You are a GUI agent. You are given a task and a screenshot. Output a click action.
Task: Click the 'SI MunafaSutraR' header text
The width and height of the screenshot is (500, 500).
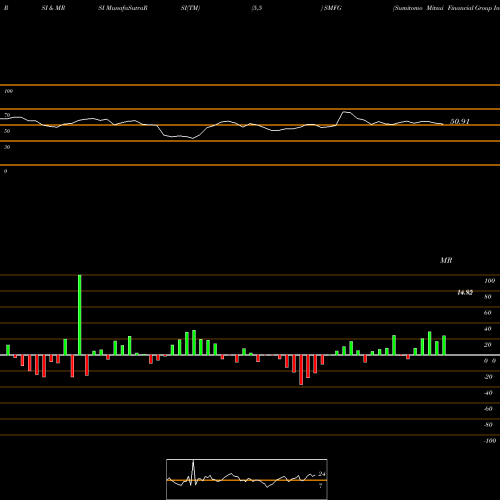(123, 8)
